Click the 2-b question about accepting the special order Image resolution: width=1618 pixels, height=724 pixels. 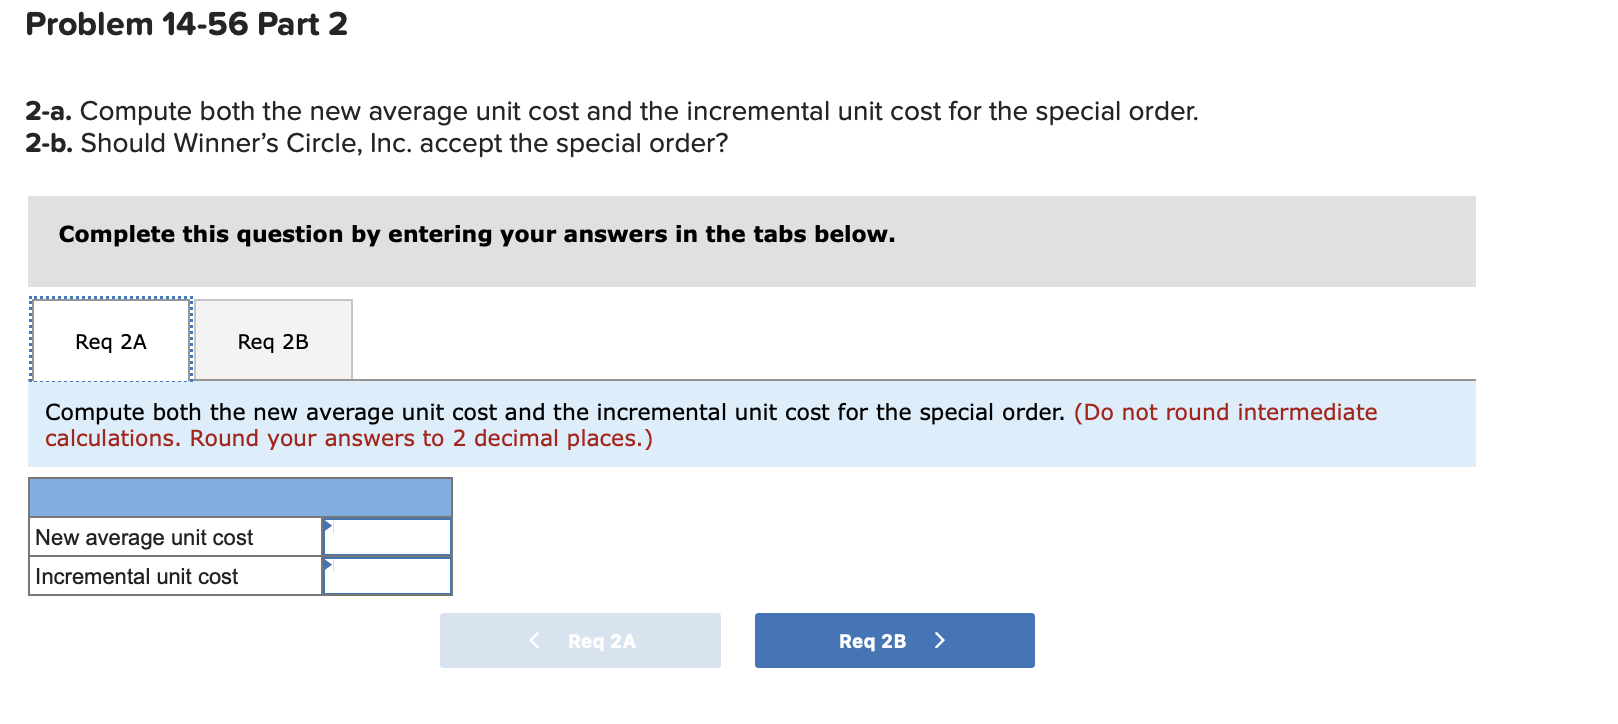(x=376, y=143)
